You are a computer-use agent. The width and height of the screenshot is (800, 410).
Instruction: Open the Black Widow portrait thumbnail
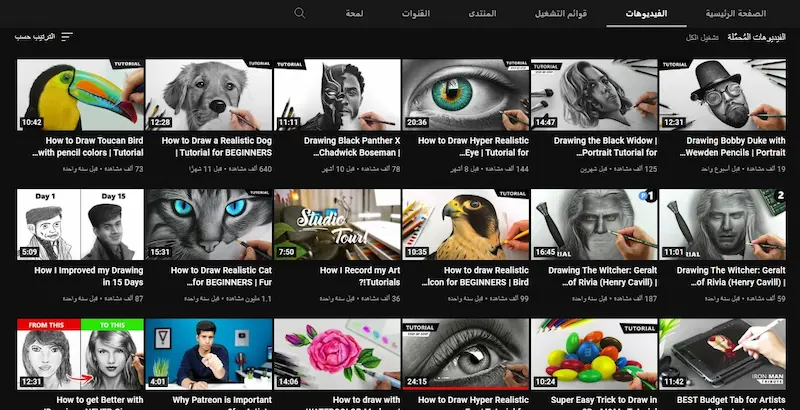[x=594, y=95]
